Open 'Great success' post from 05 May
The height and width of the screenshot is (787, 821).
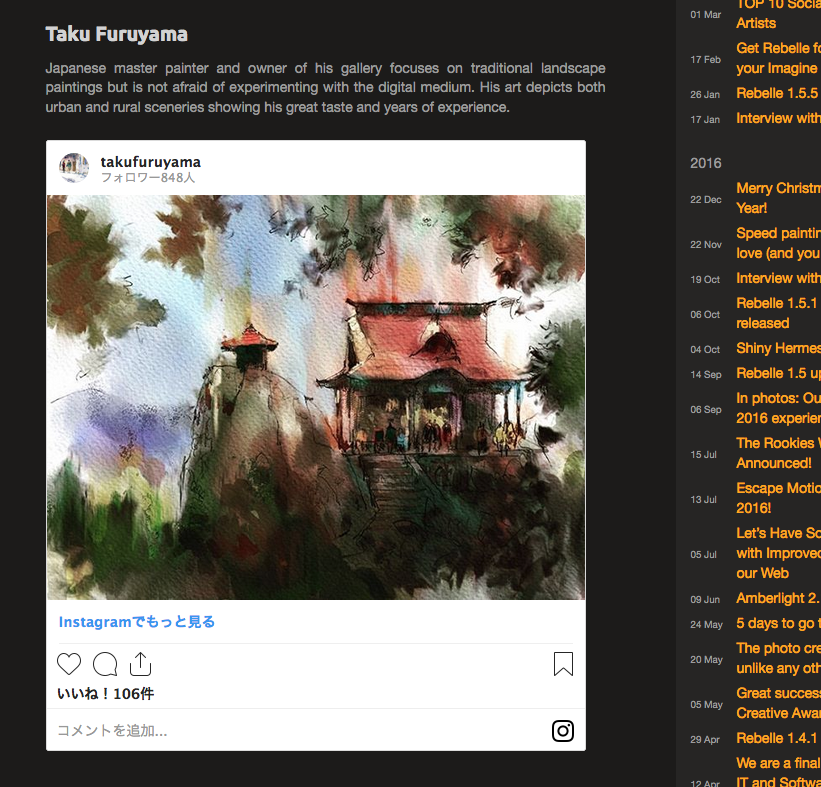click(778, 703)
